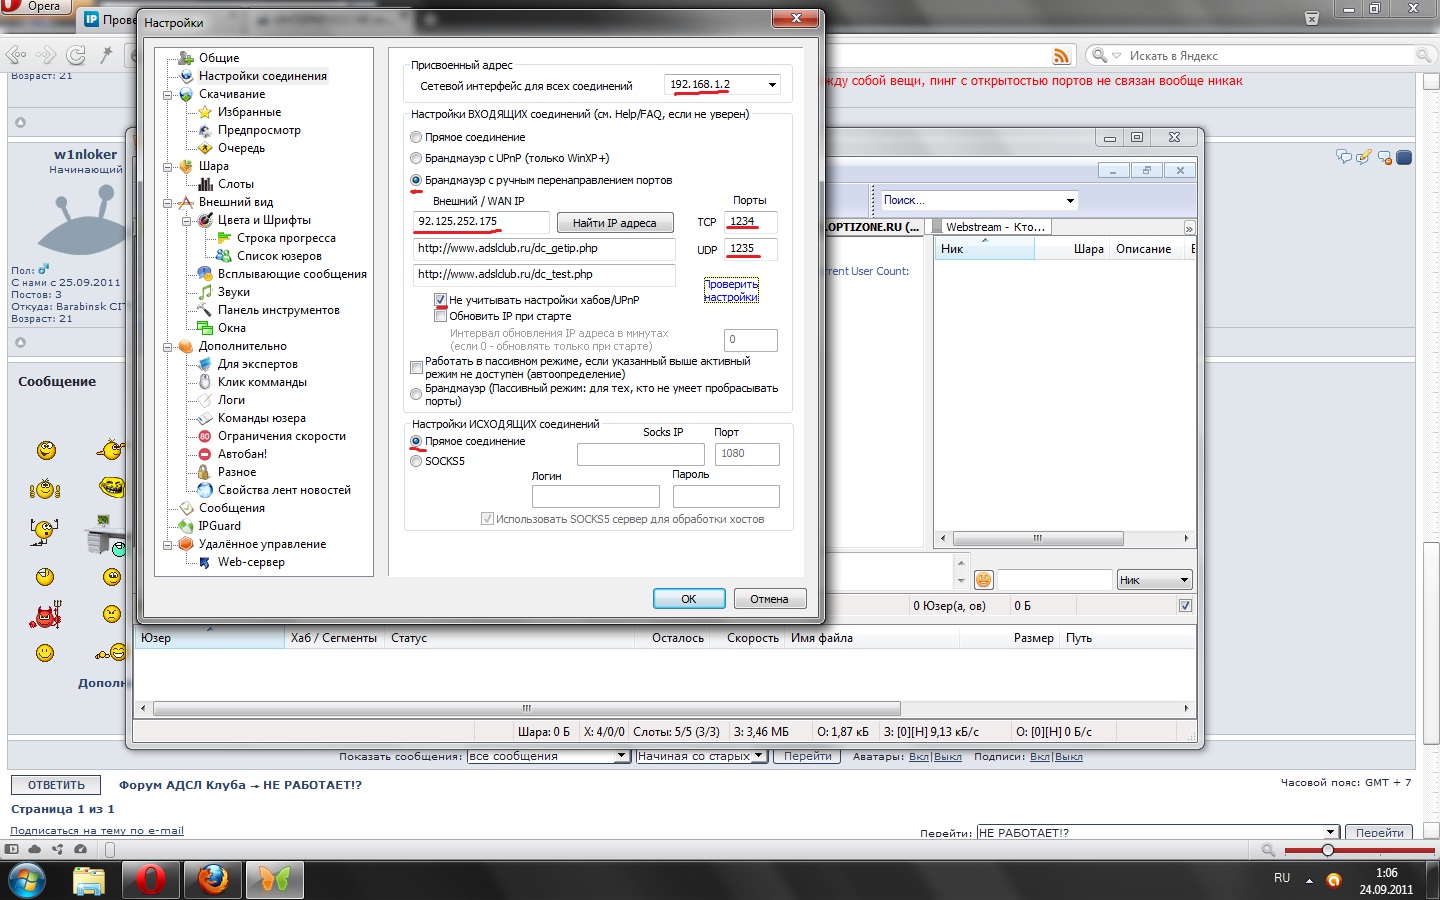Click the Web-сервер icon in settings tree

[x=205, y=562]
